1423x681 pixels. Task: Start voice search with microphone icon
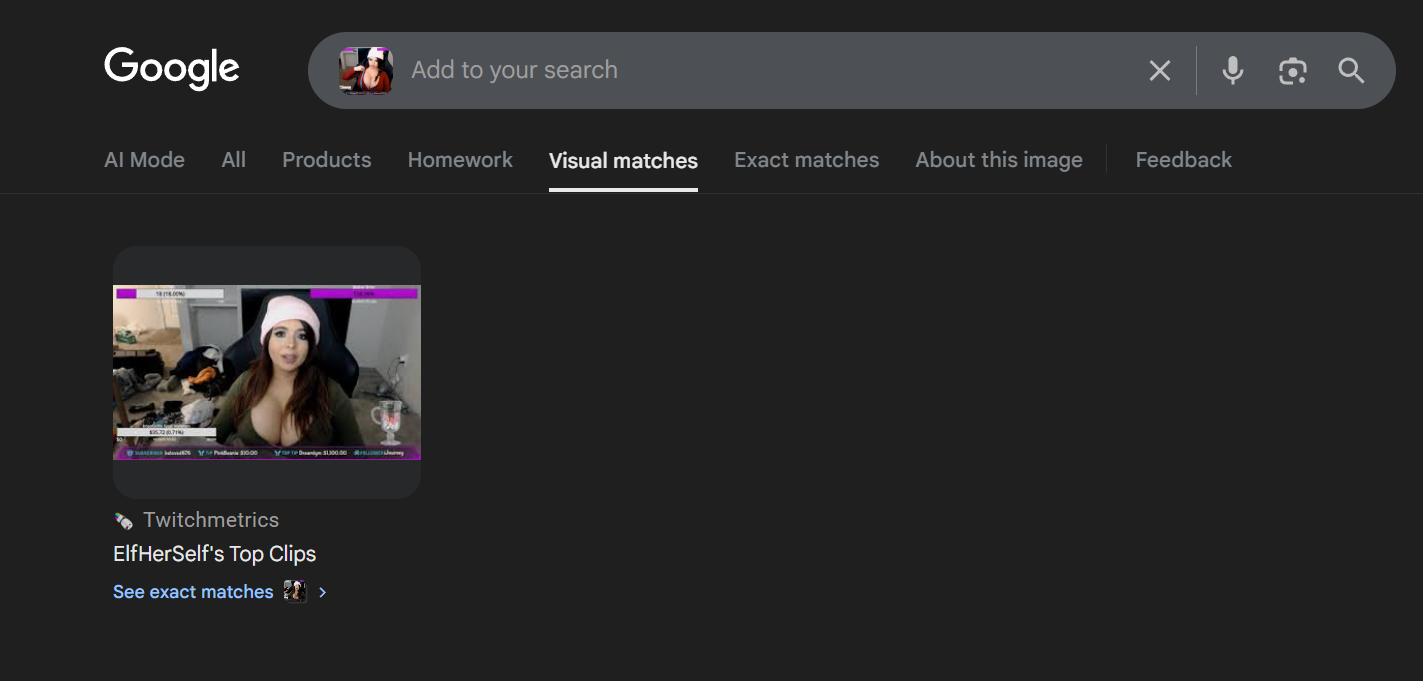click(1233, 70)
